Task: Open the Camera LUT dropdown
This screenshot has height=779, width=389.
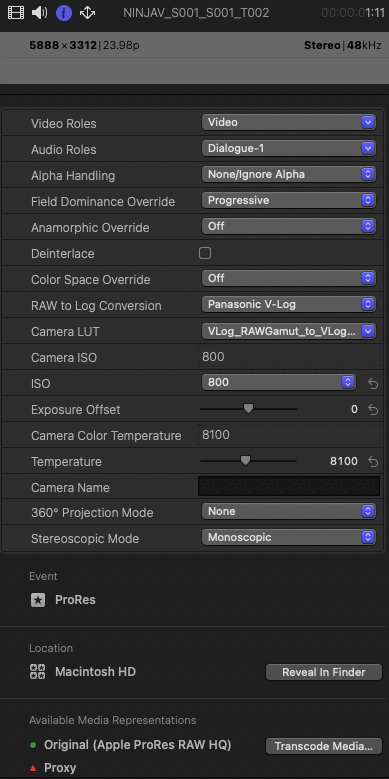Action: (289, 331)
